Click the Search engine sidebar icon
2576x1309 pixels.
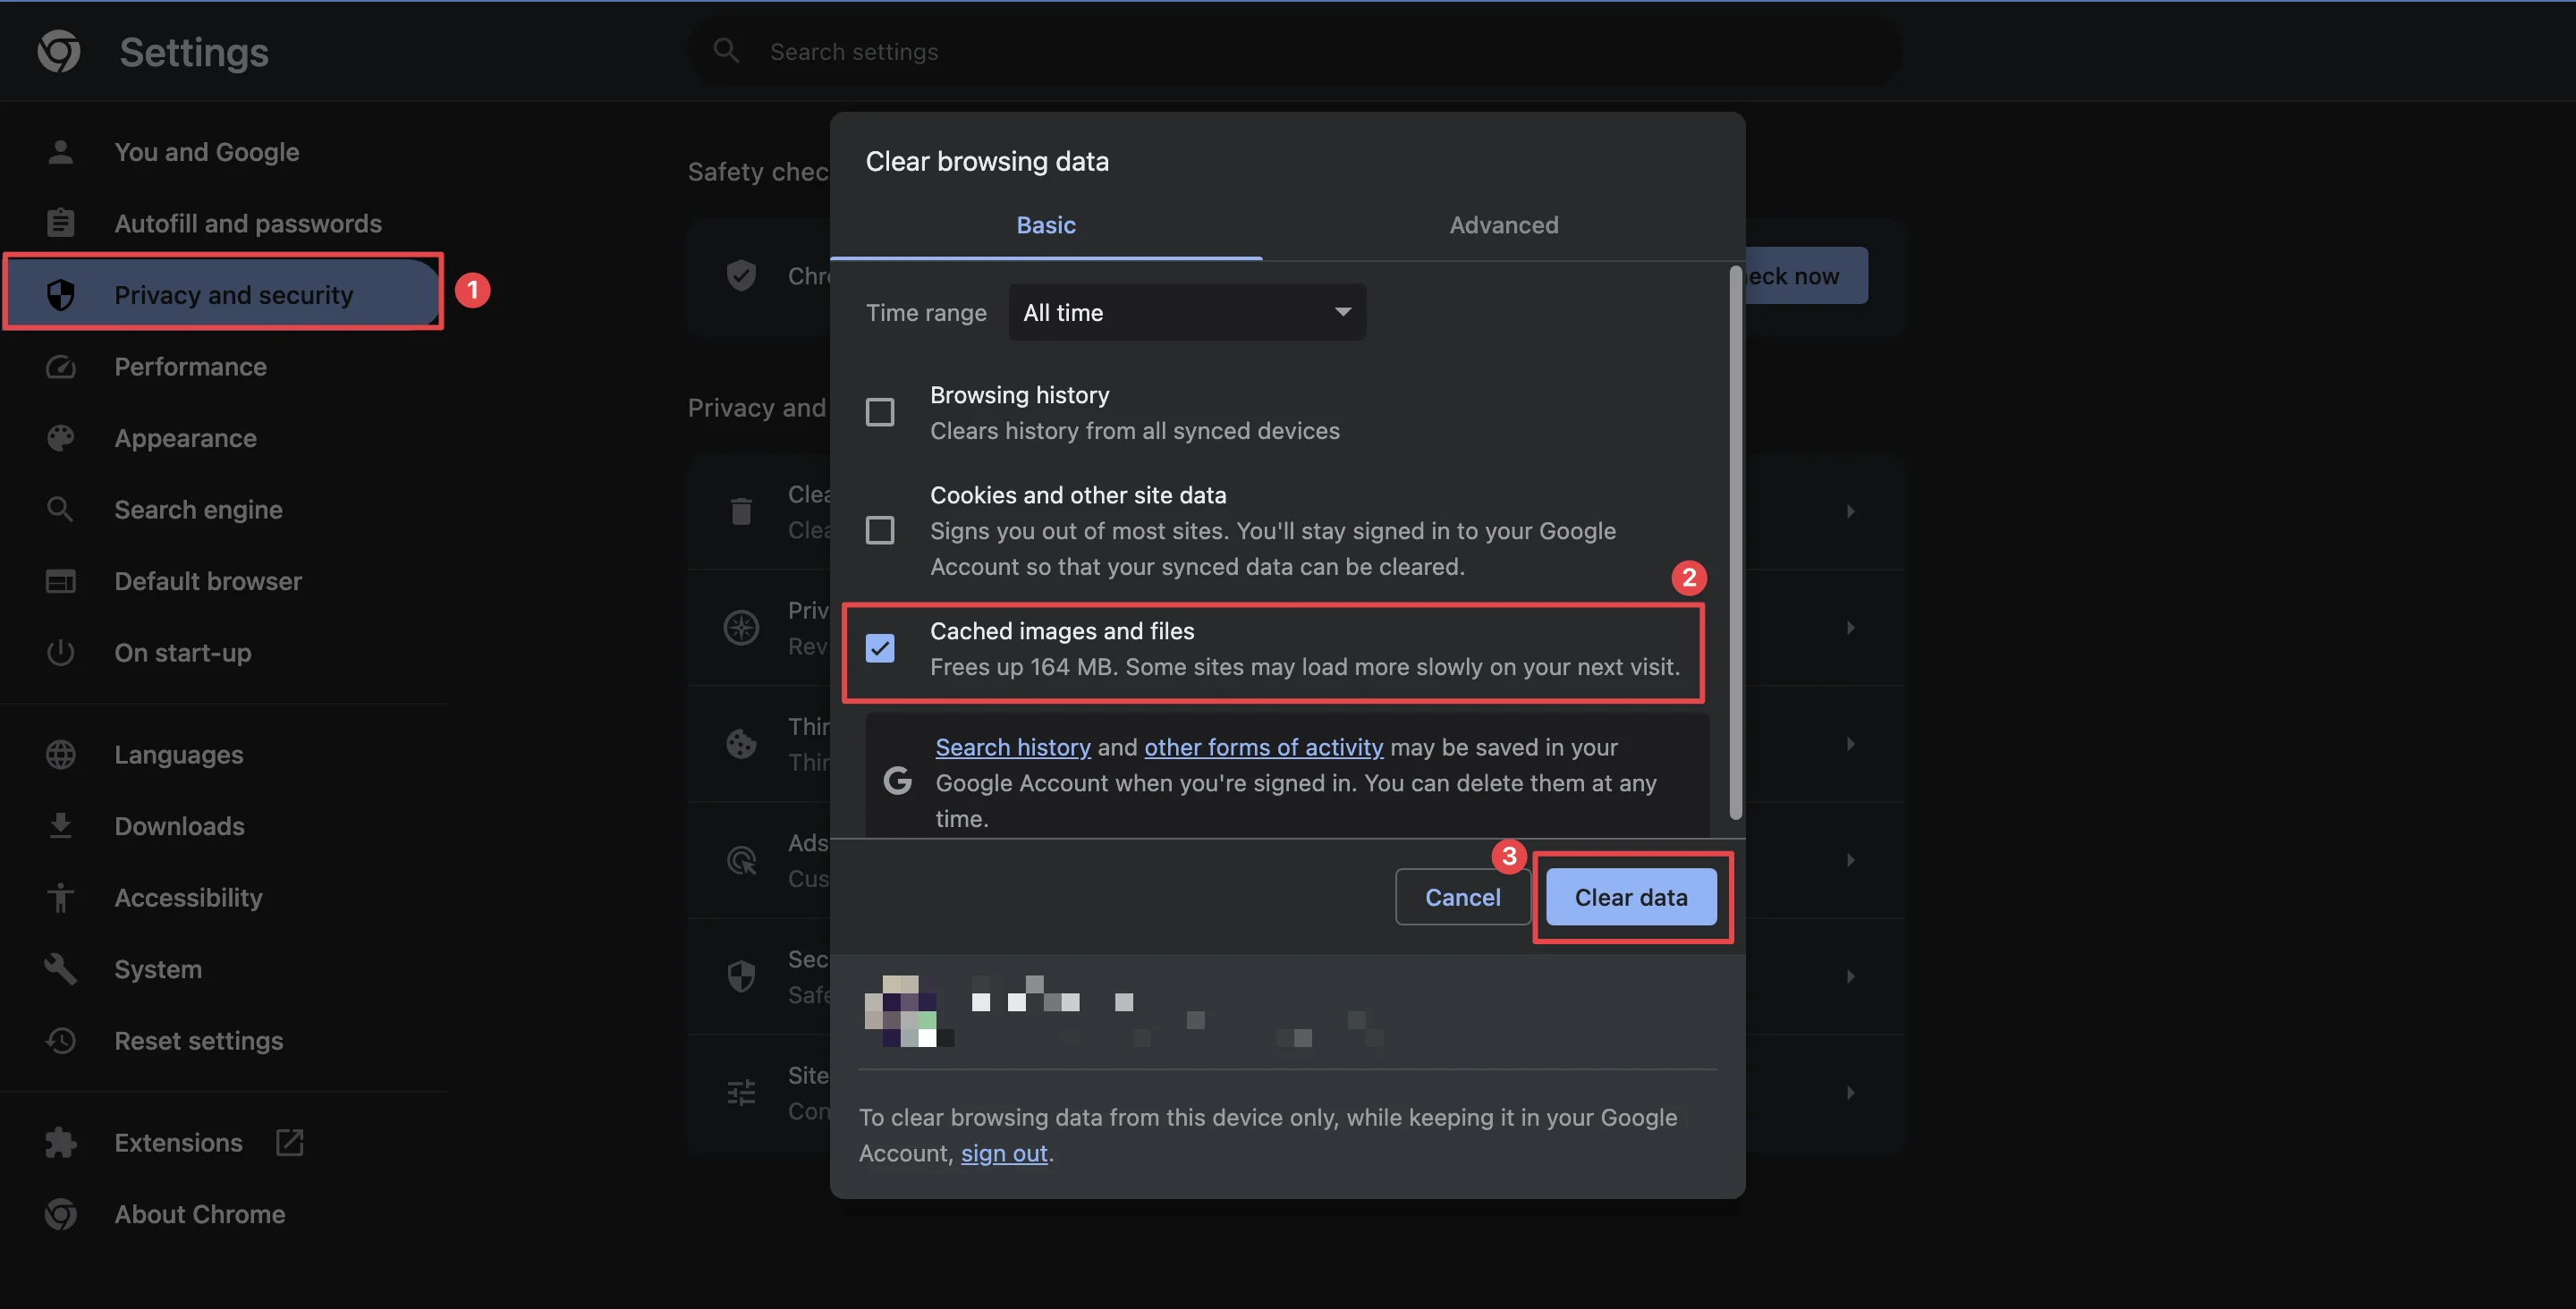(58, 510)
